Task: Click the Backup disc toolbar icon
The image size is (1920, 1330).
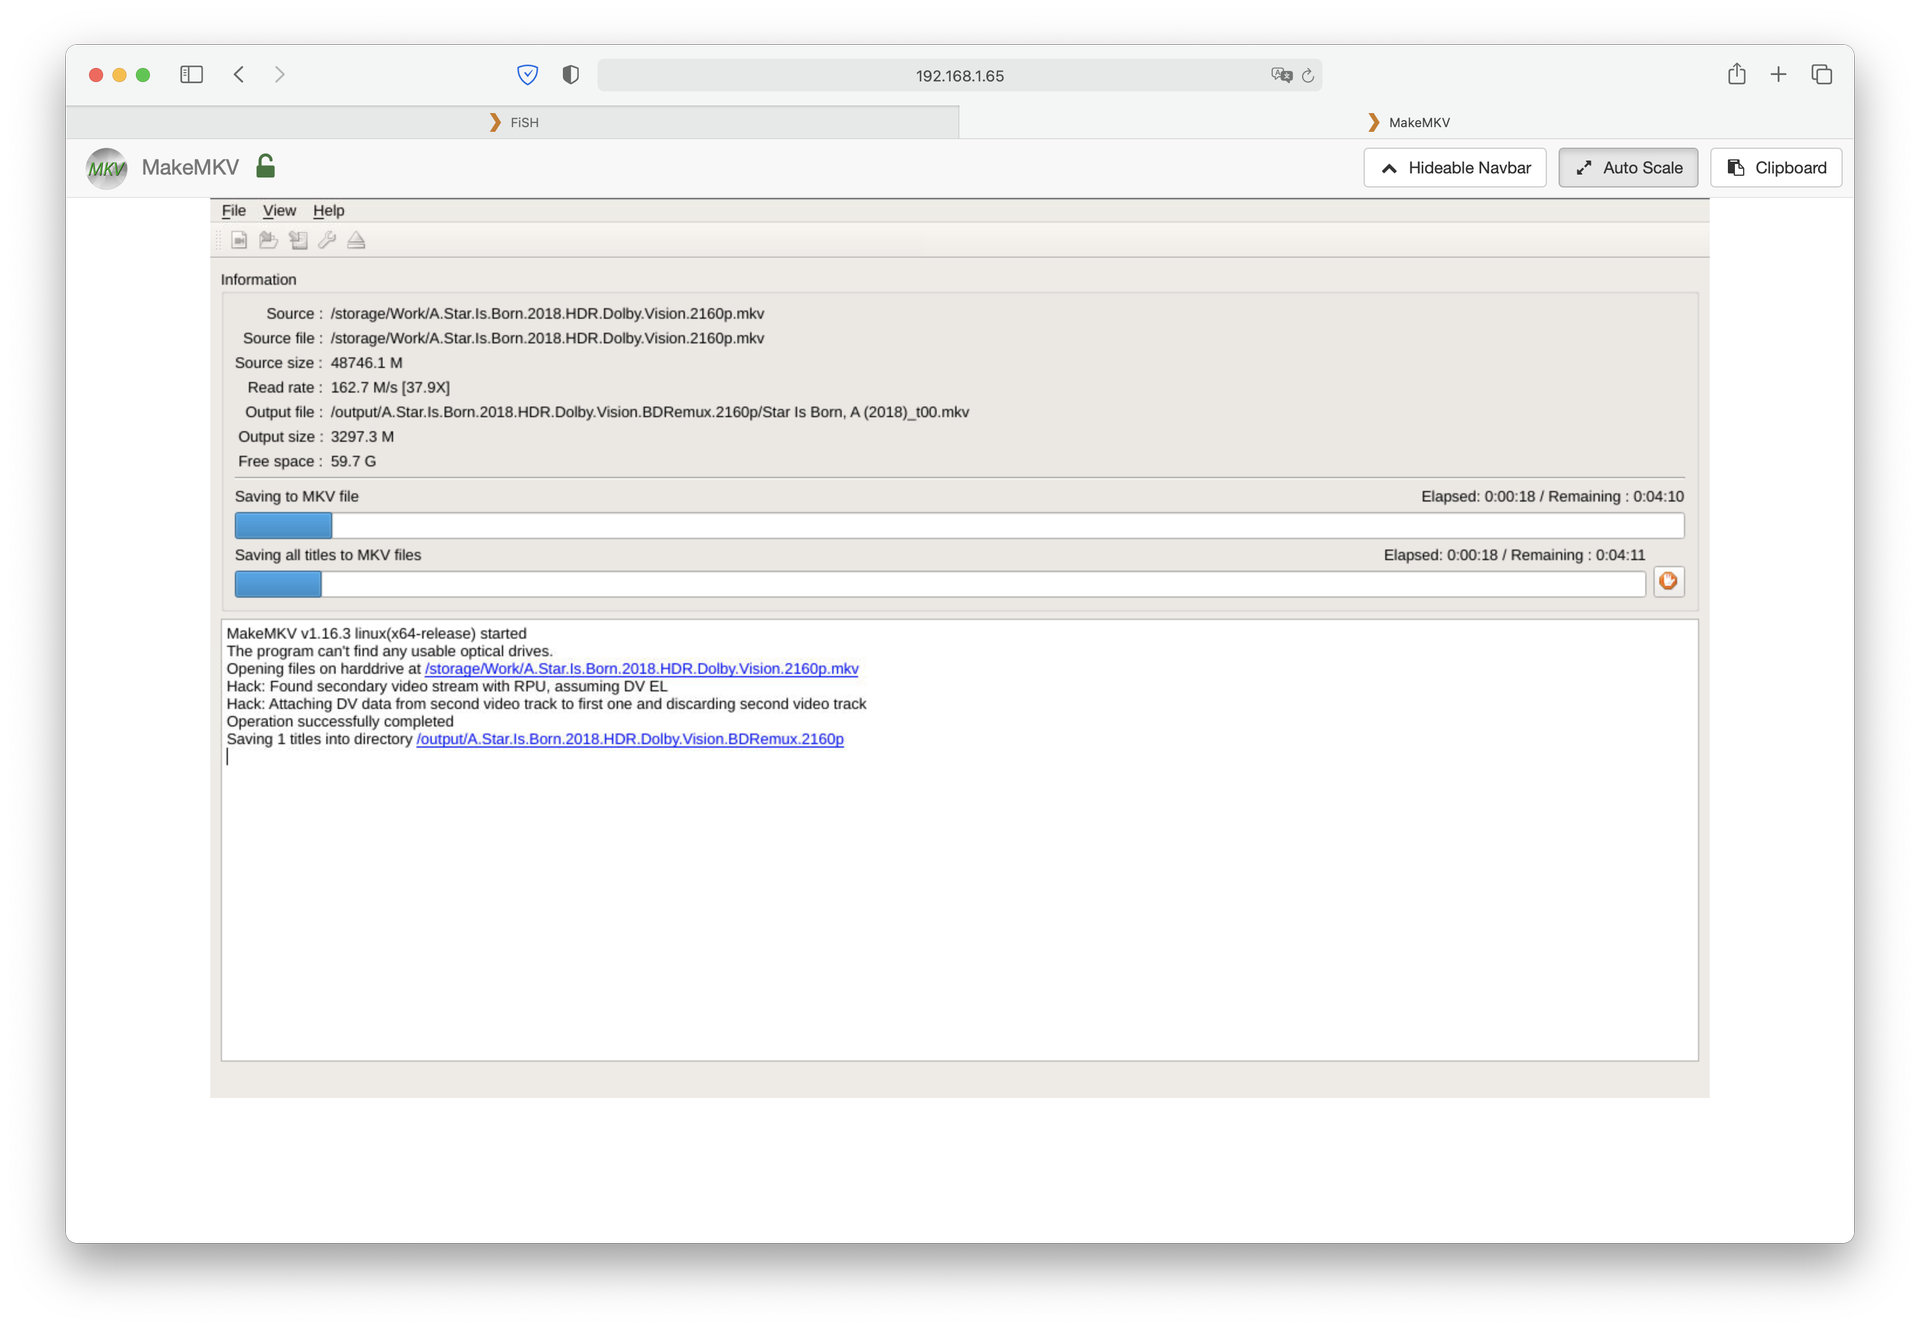Action: (298, 240)
